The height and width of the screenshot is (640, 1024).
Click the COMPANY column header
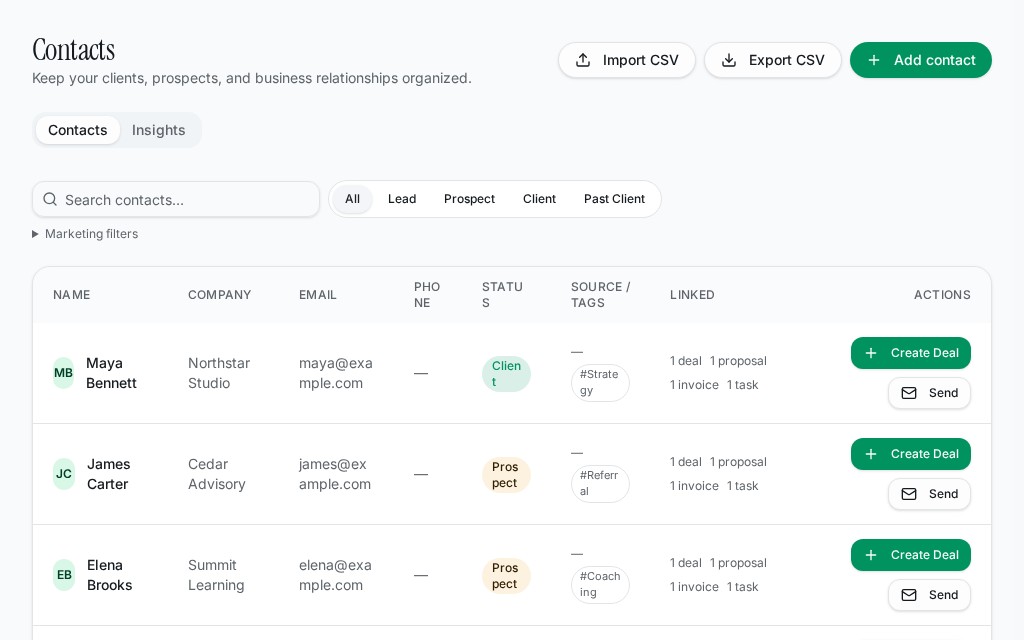pos(219,295)
